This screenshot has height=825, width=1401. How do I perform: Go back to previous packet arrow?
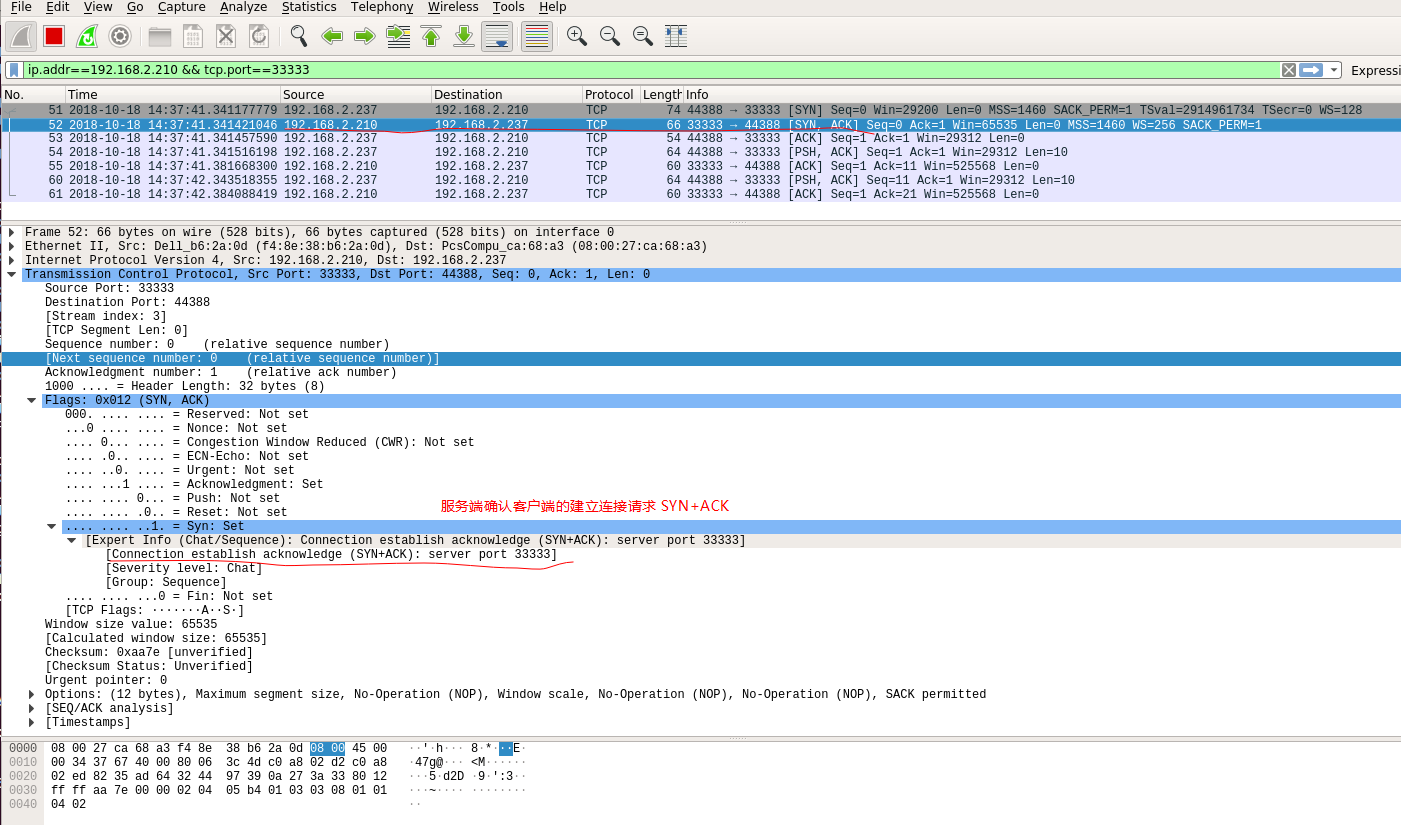pyautogui.click(x=332, y=37)
